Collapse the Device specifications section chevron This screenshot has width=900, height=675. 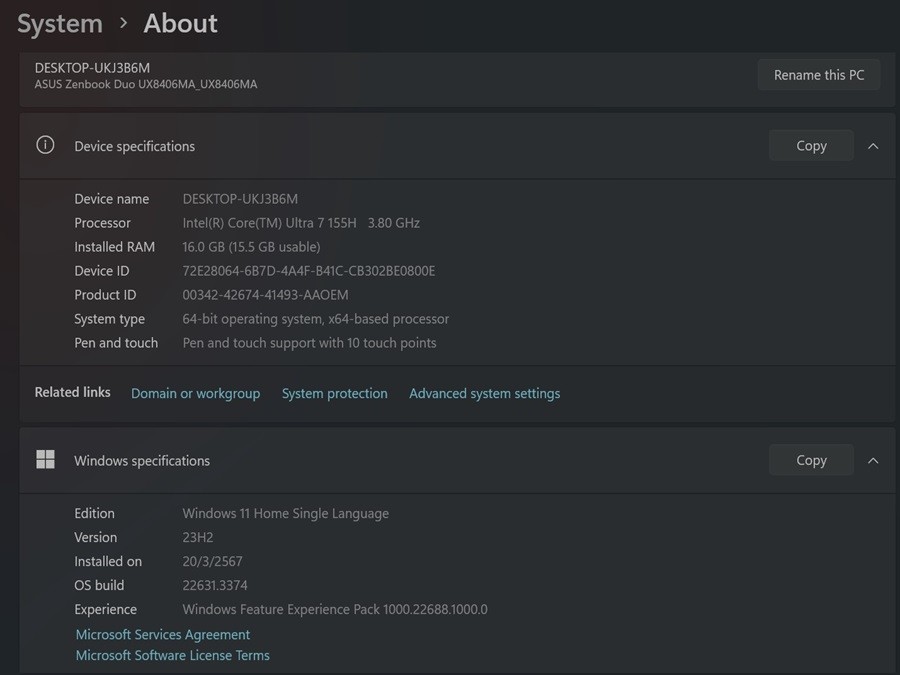(873, 146)
